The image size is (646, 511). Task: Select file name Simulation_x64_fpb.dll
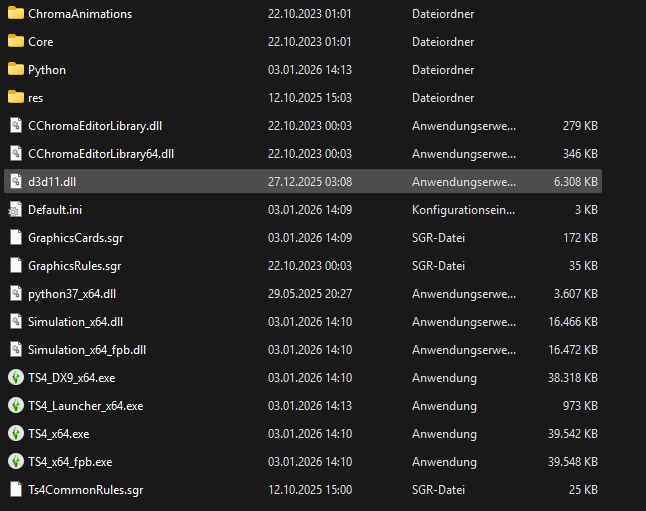coord(87,350)
